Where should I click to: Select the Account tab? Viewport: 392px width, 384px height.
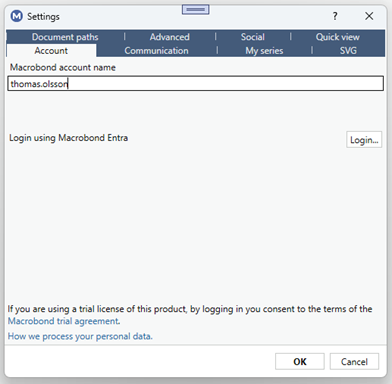pos(51,51)
